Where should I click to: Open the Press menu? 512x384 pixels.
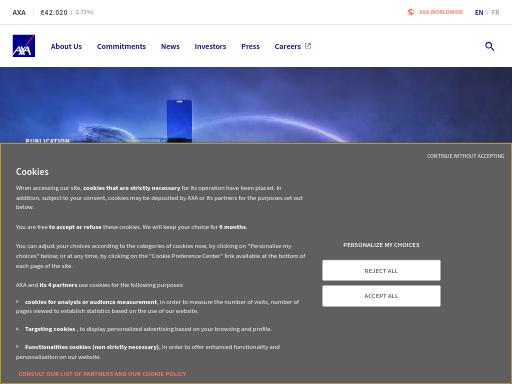click(250, 46)
